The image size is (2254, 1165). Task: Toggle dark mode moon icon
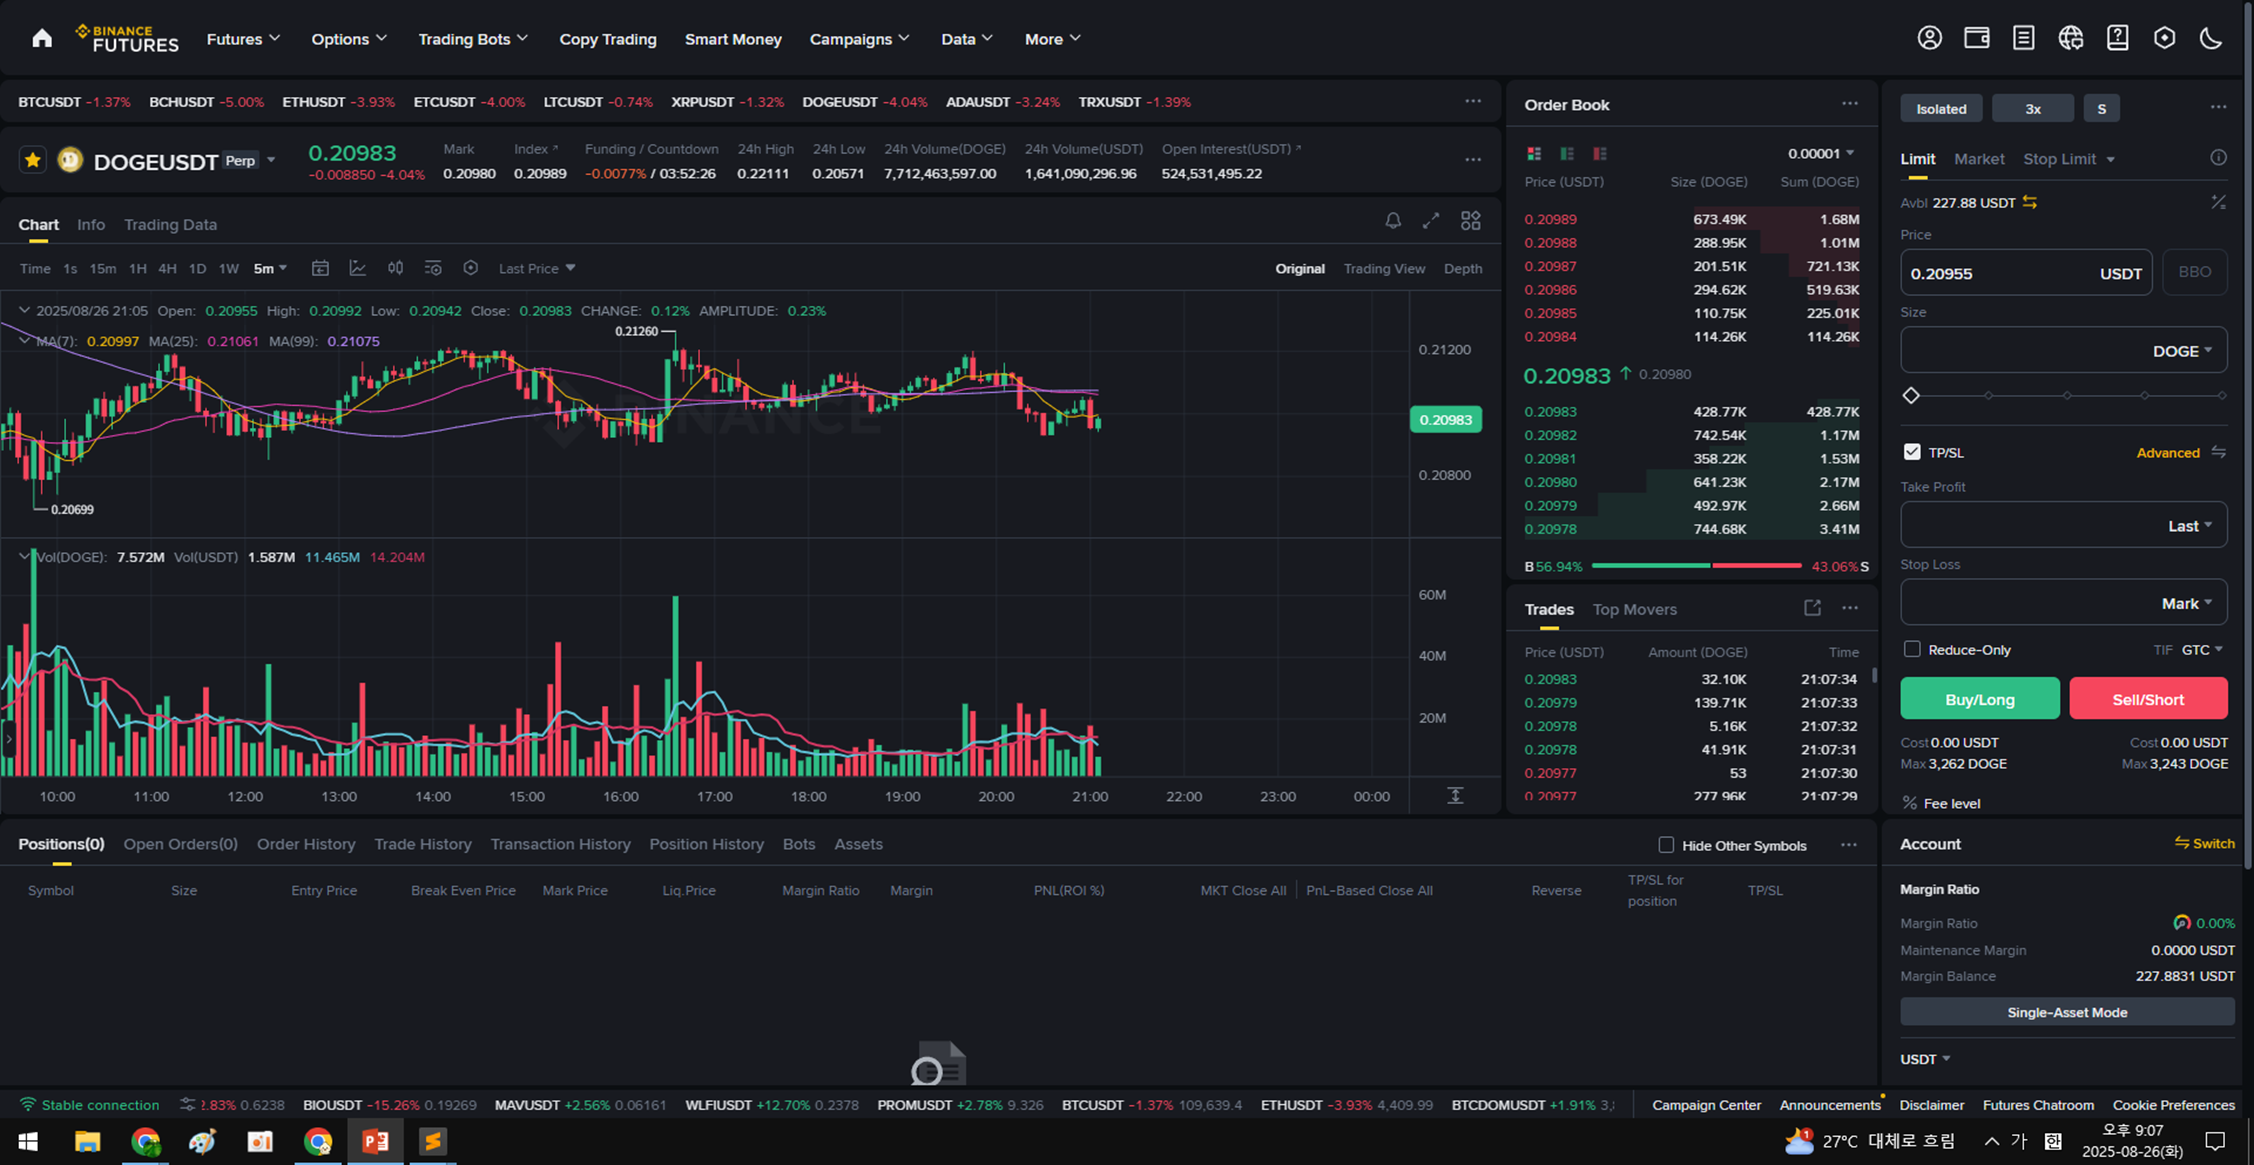coord(2211,38)
